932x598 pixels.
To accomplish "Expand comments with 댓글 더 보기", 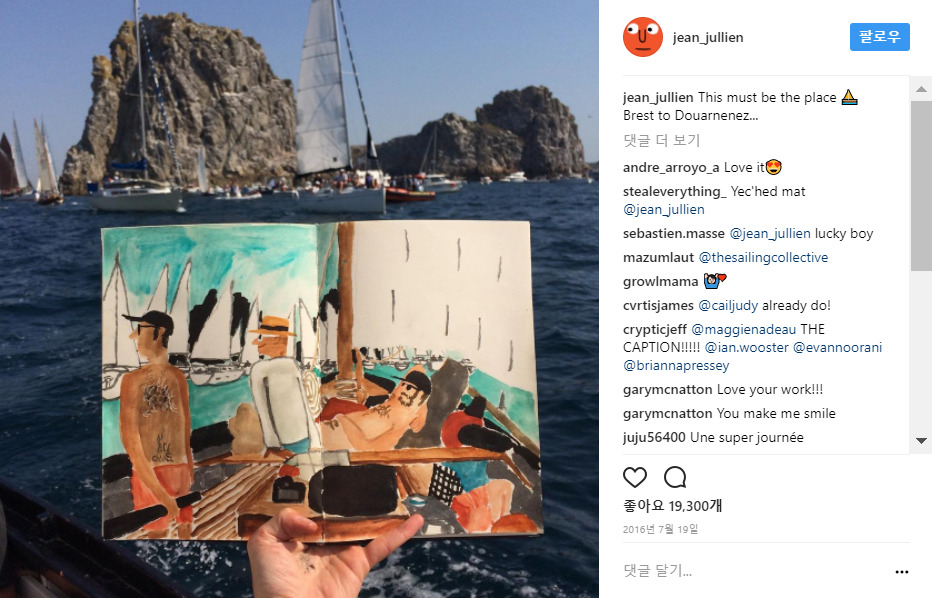I will (x=662, y=140).
